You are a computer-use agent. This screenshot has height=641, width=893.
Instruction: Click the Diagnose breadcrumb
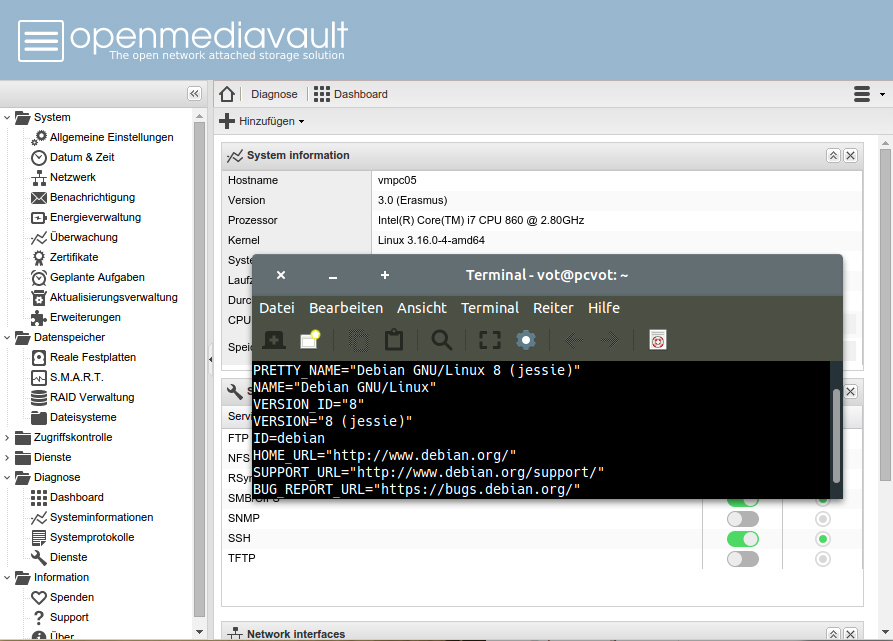(x=274, y=94)
